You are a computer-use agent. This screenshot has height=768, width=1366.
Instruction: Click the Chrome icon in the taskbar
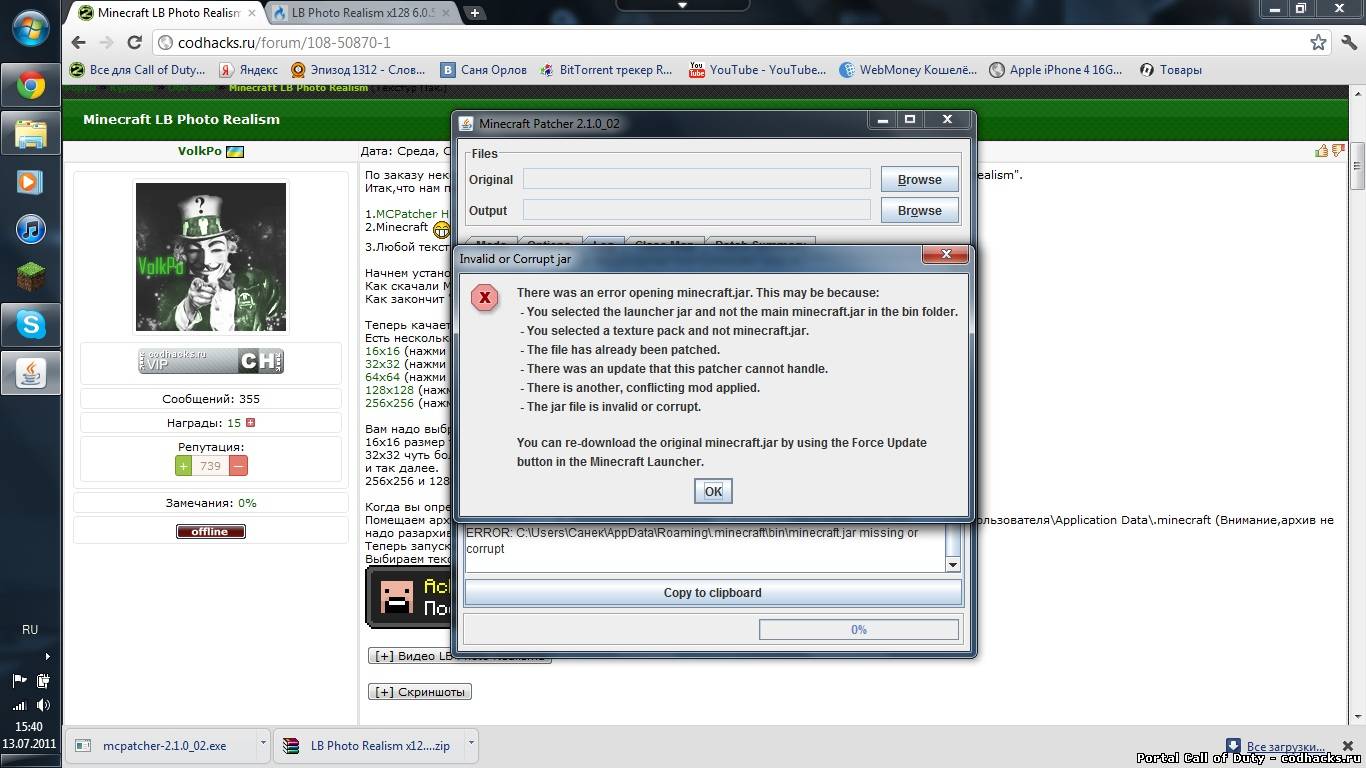click(30, 85)
